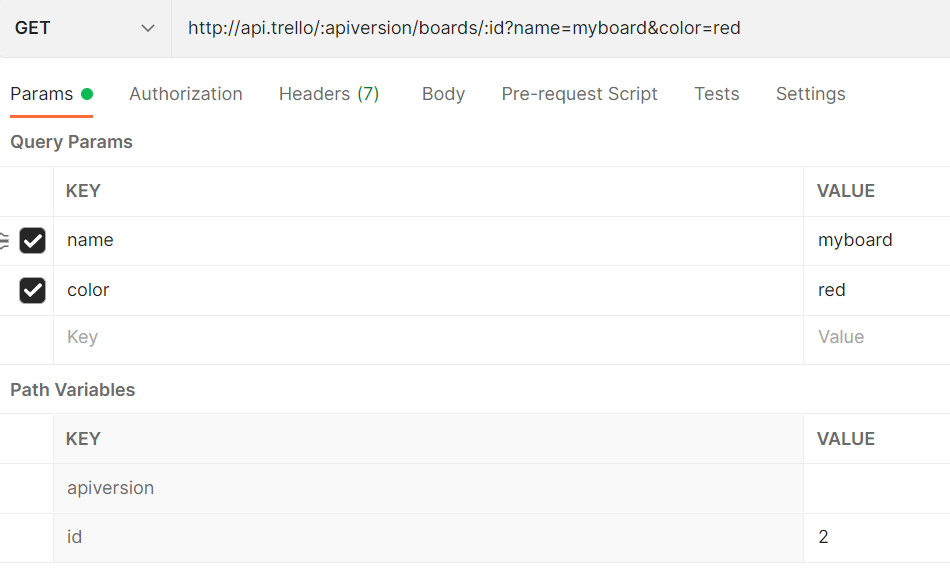Go to the Body tab
Viewport: 950px width, 573px height.
coord(443,94)
